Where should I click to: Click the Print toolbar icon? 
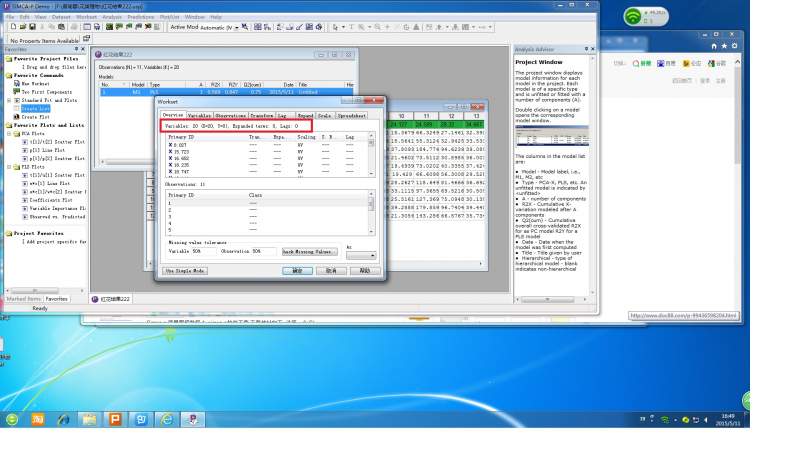(74, 27)
